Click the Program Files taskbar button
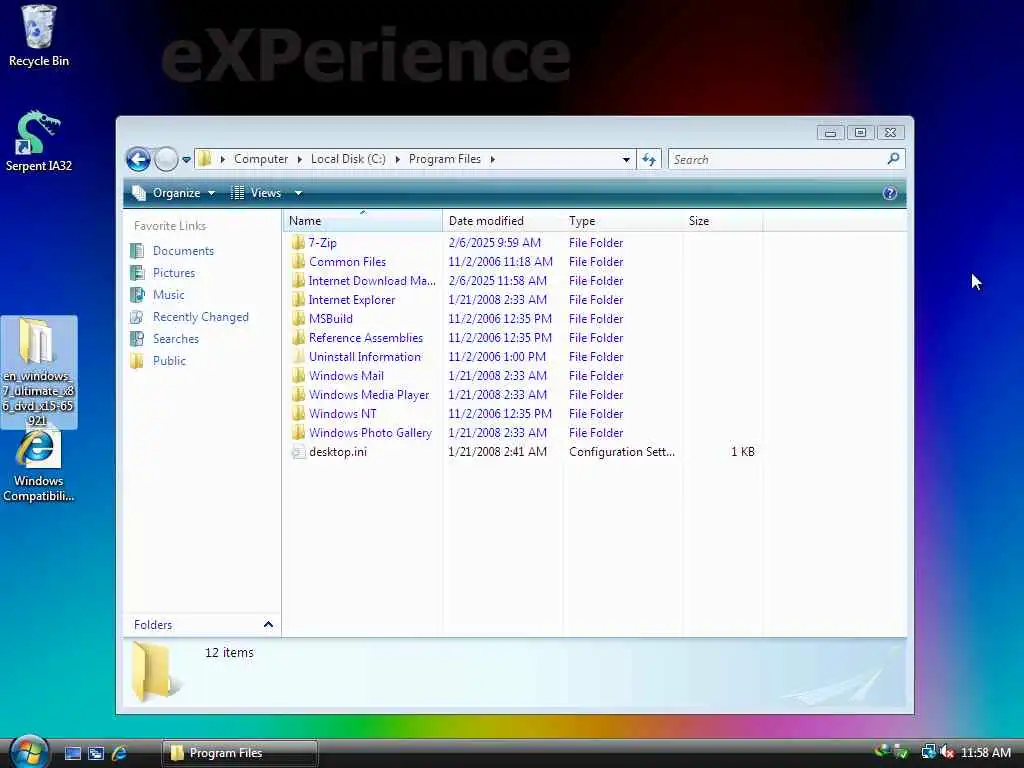 point(240,753)
